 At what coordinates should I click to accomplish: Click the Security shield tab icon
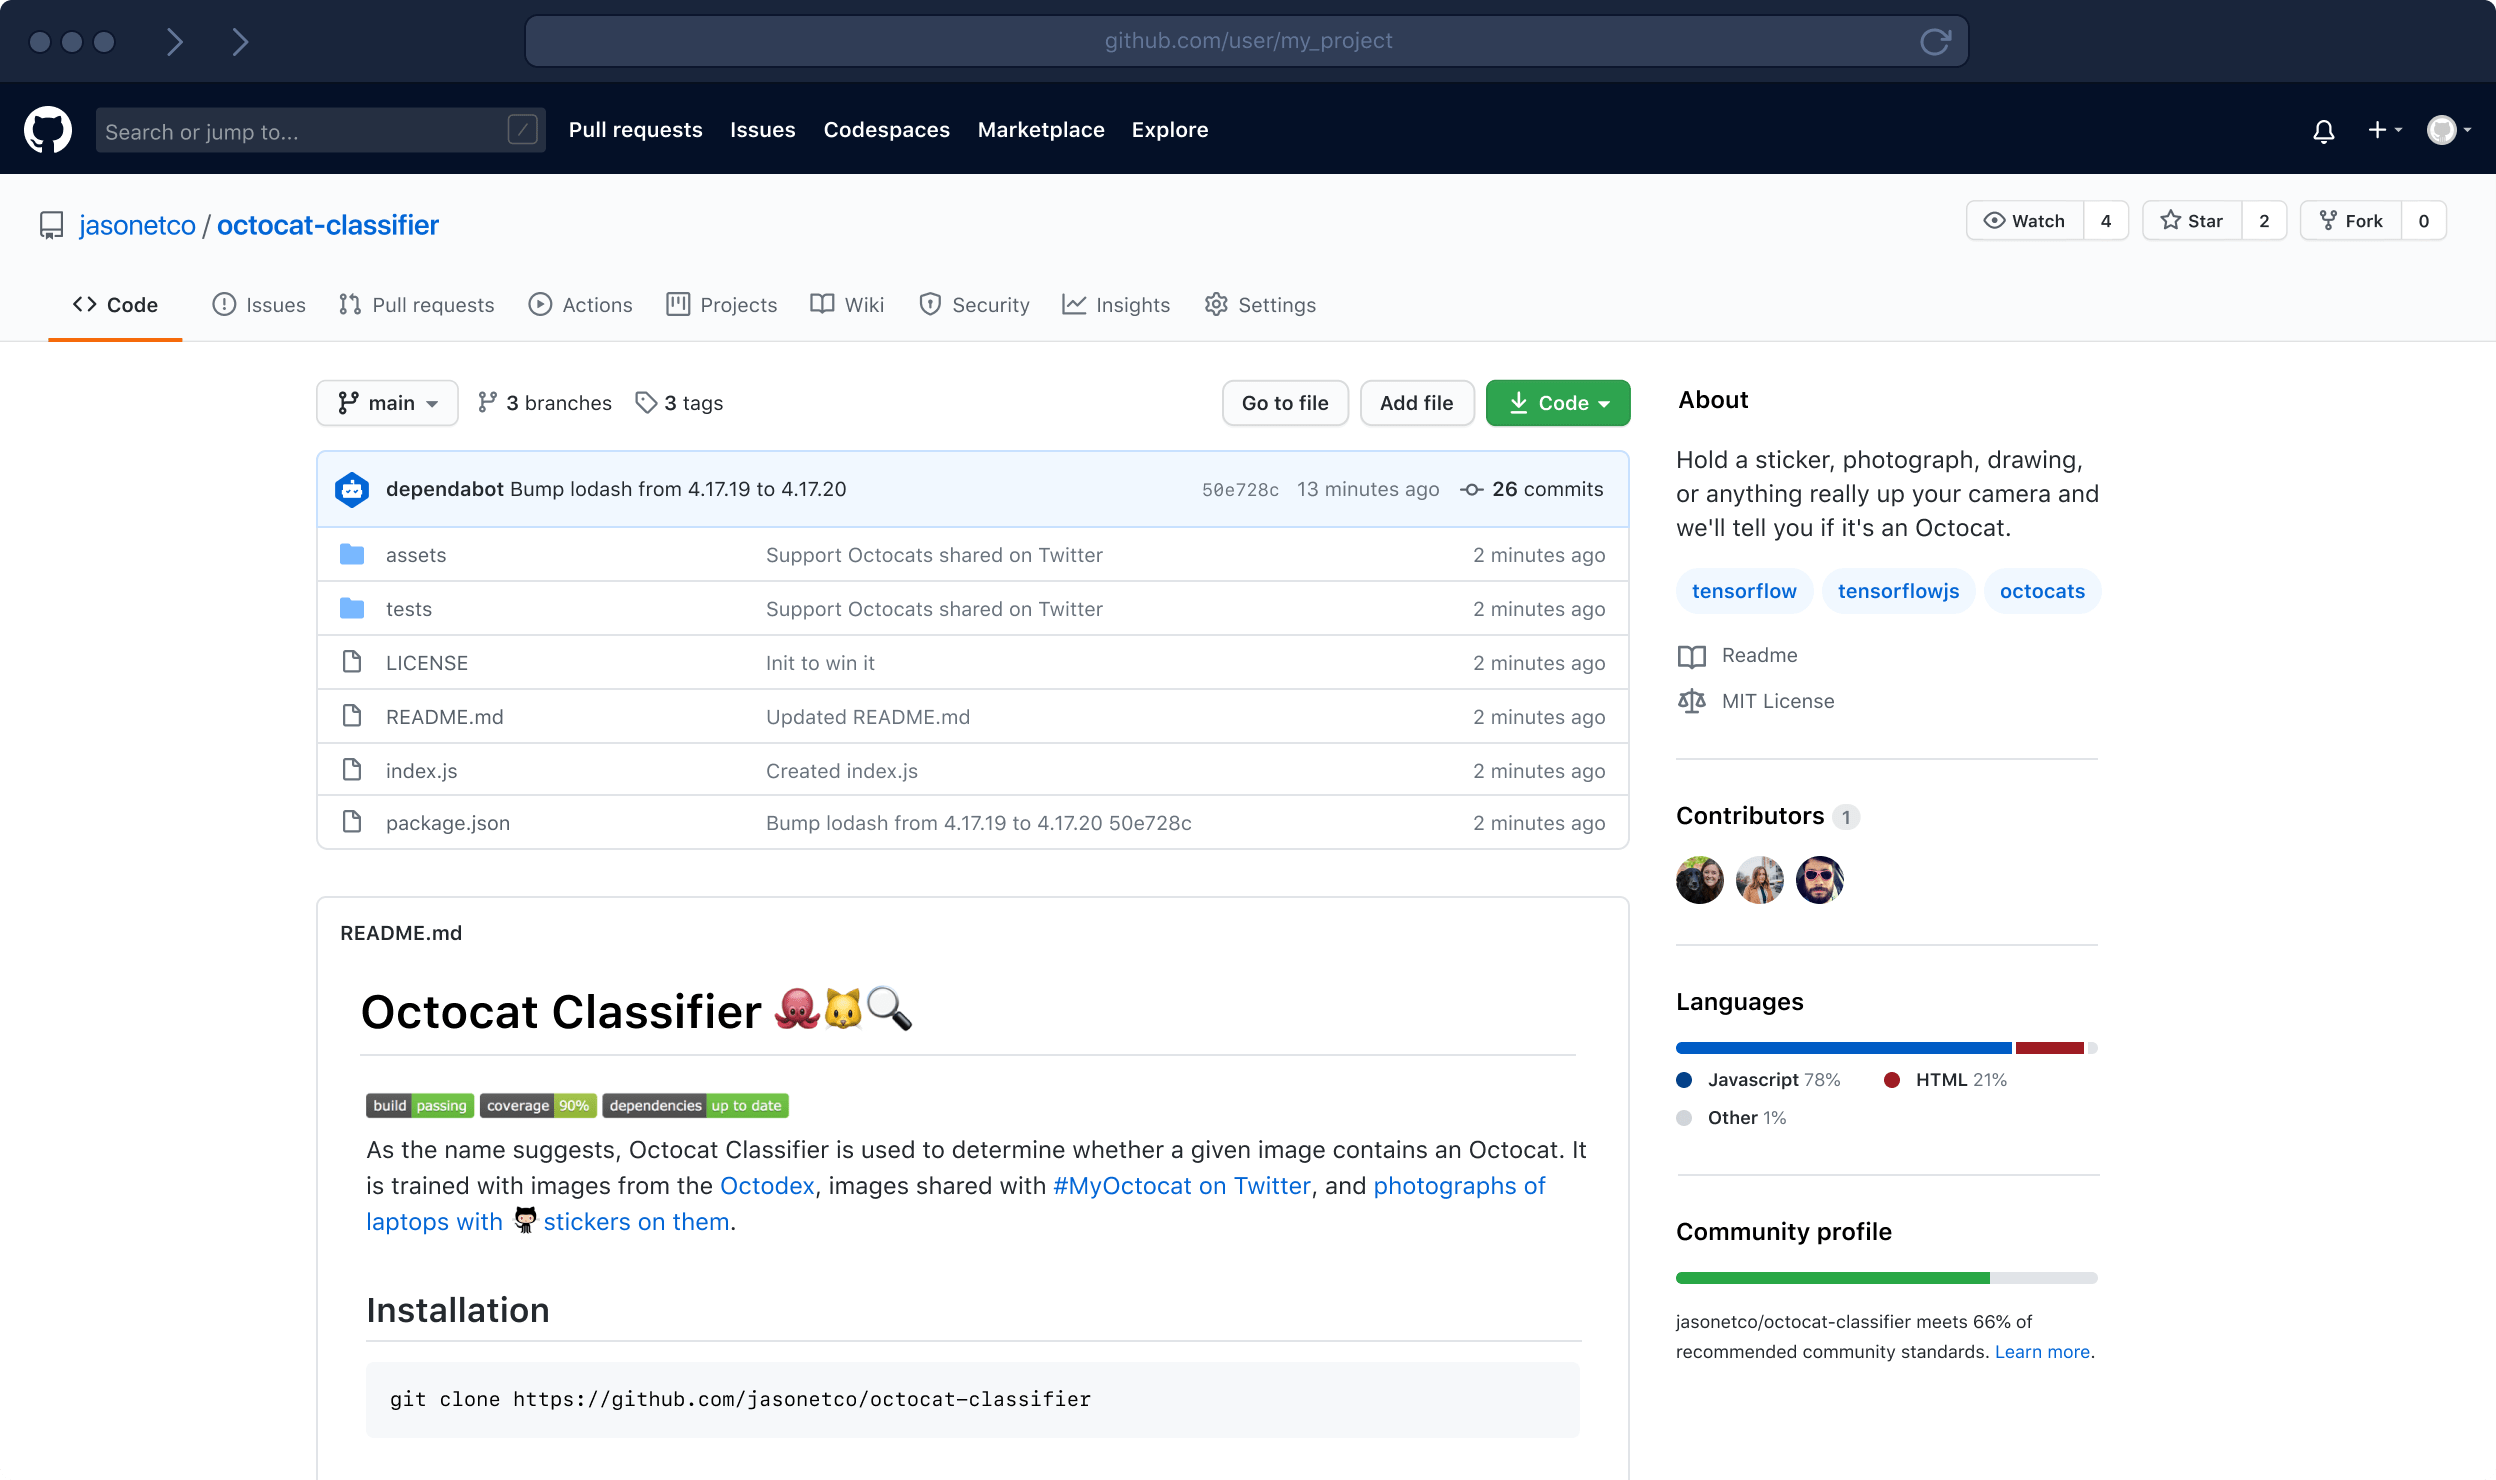(930, 305)
